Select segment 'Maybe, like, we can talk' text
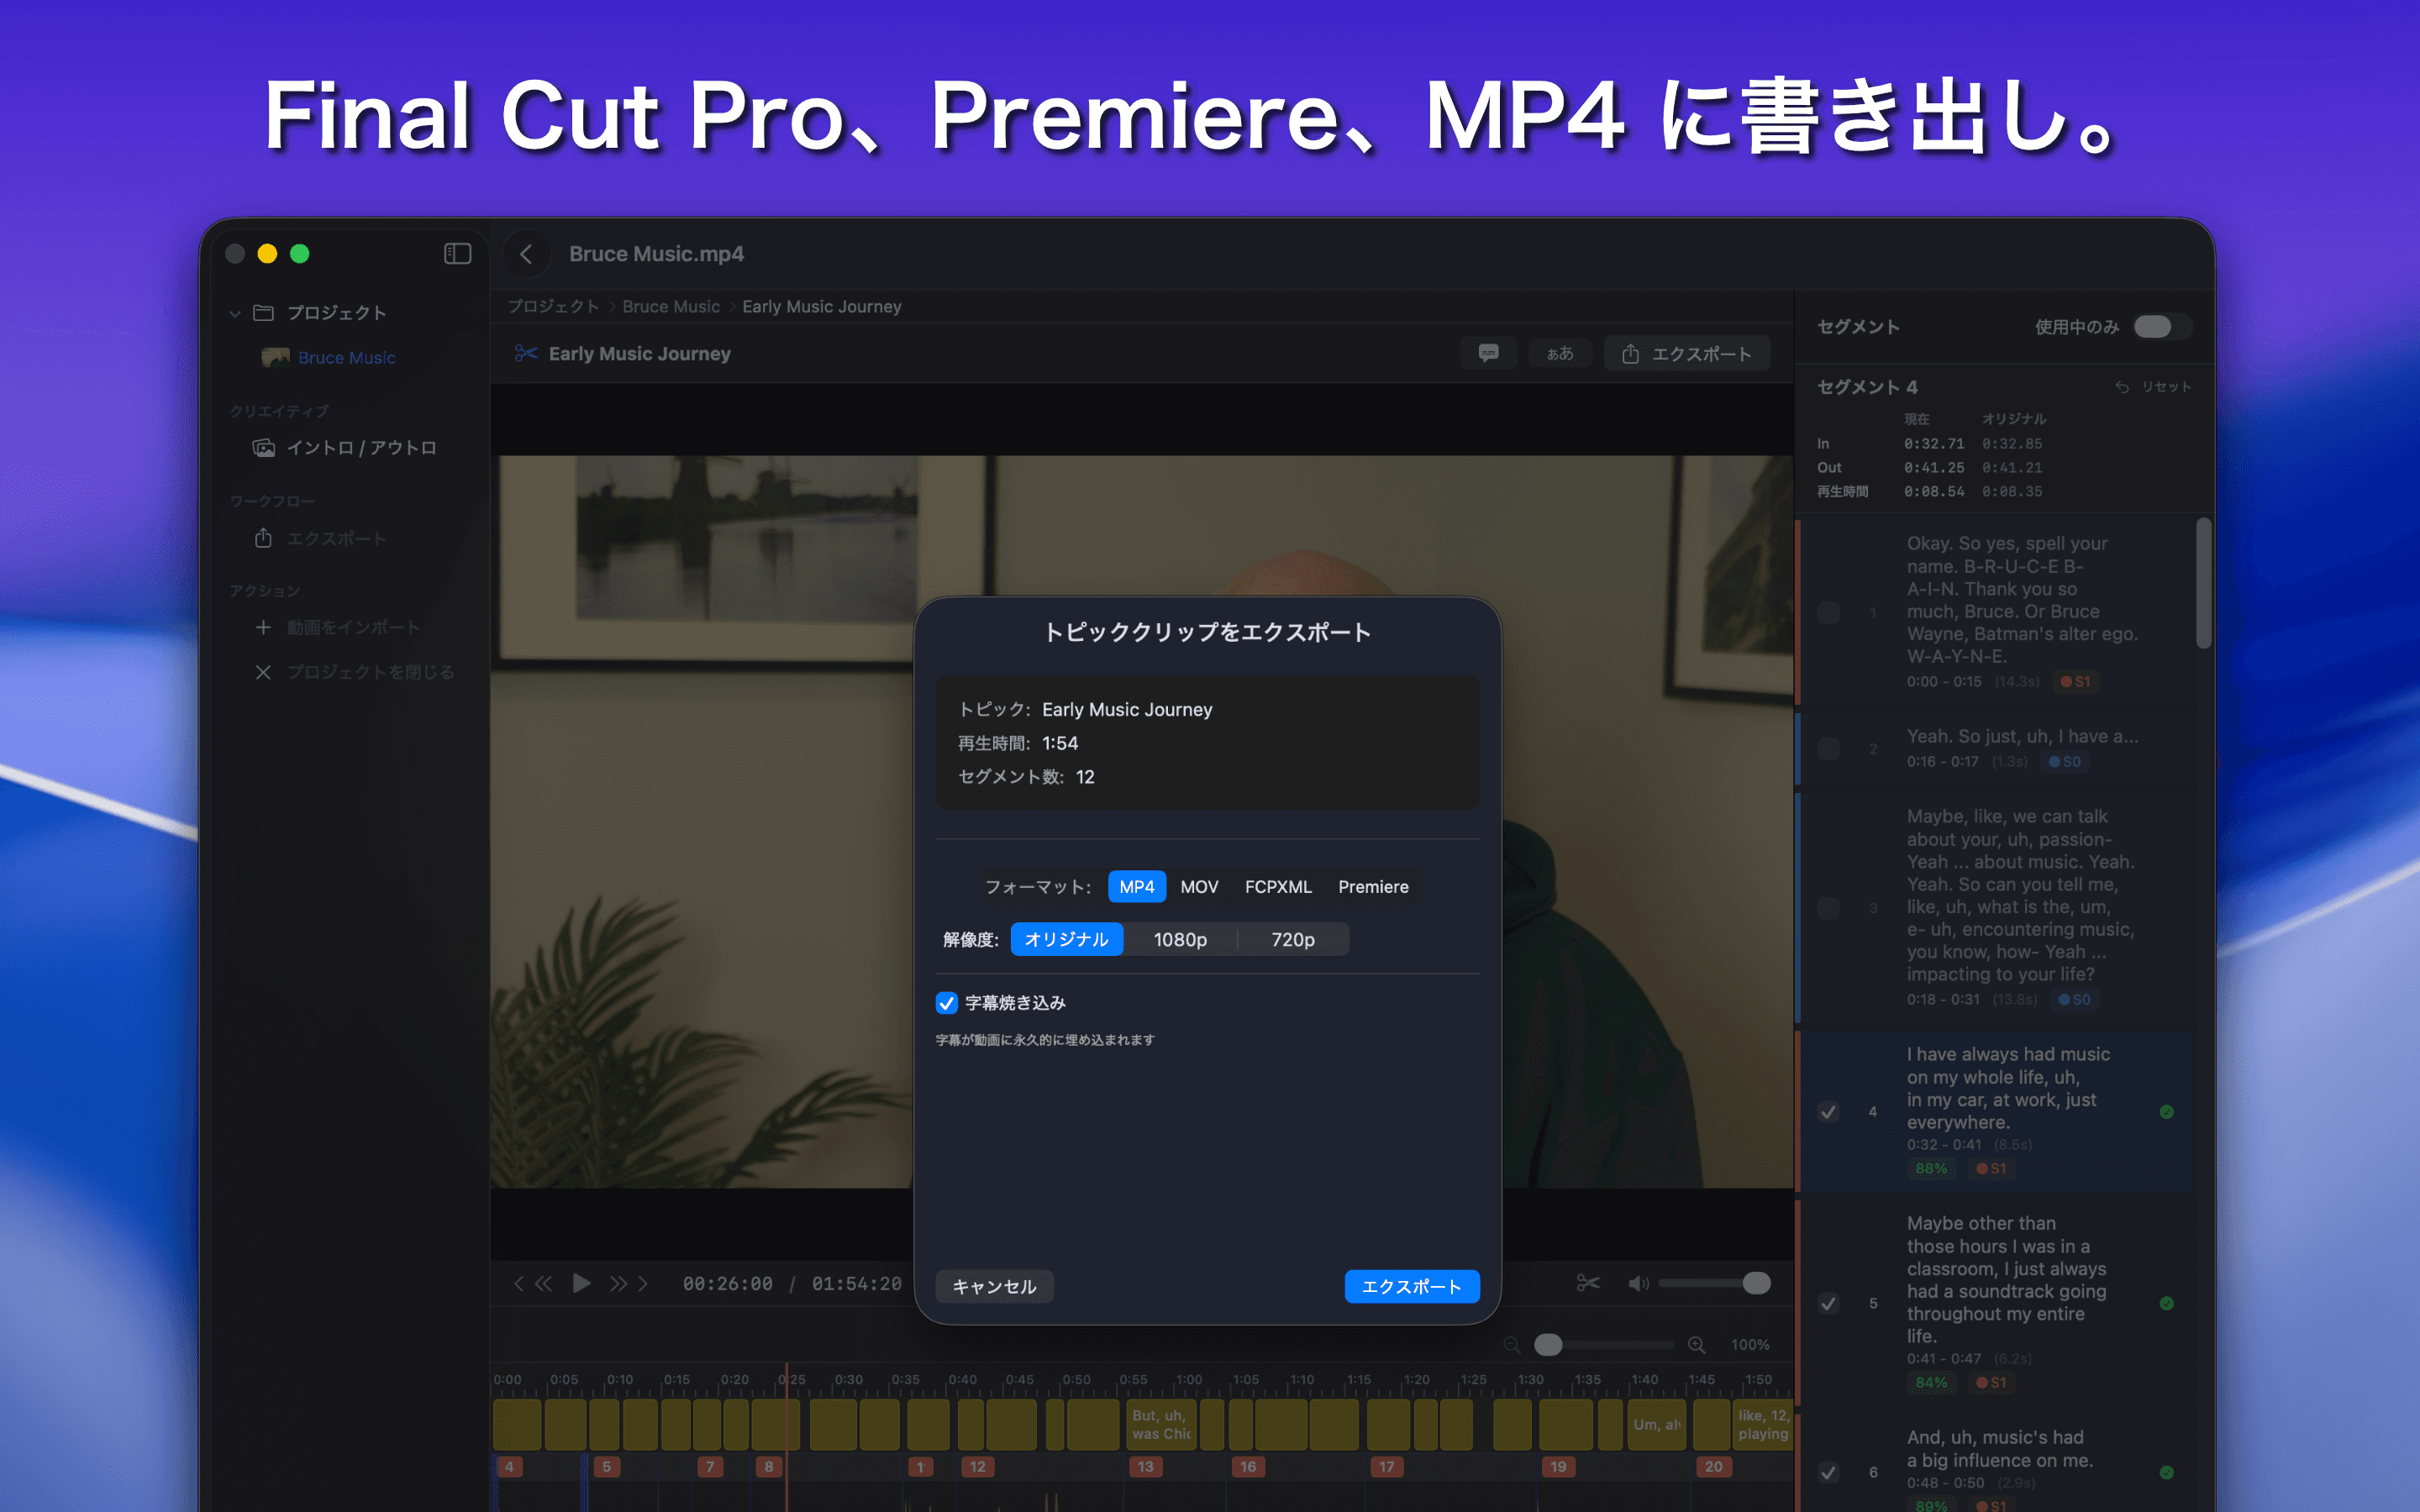Screen dimensions: 2420x1512 click(2020, 895)
